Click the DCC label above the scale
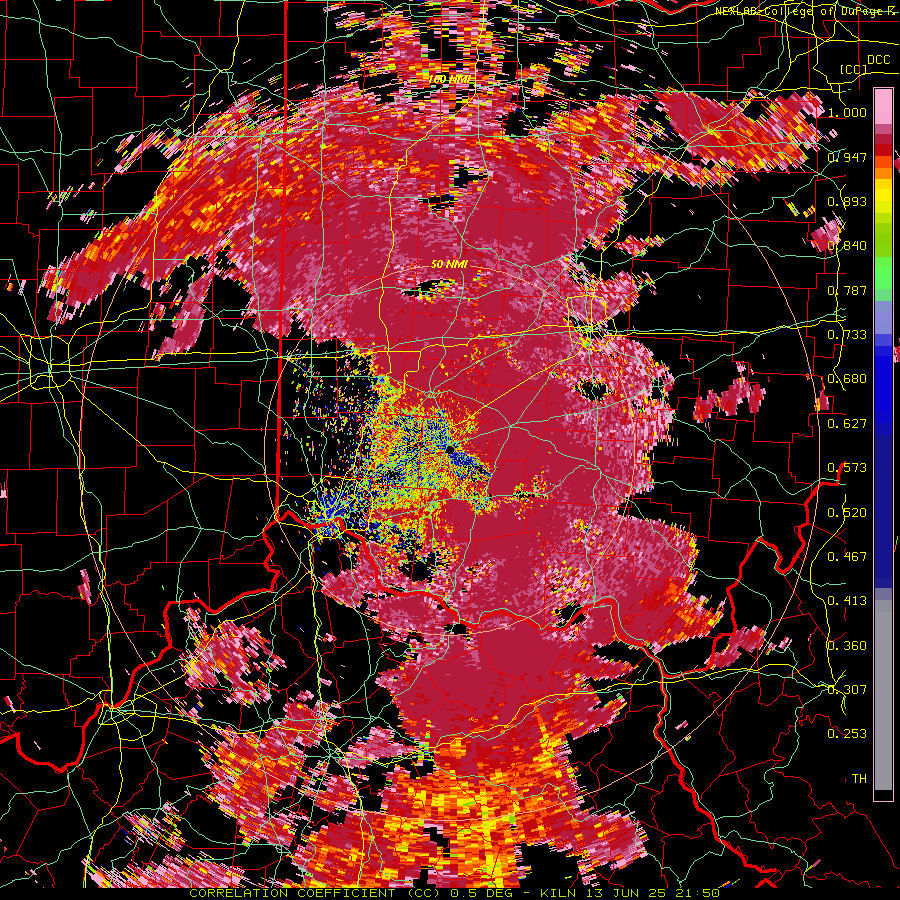 coord(878,60)
